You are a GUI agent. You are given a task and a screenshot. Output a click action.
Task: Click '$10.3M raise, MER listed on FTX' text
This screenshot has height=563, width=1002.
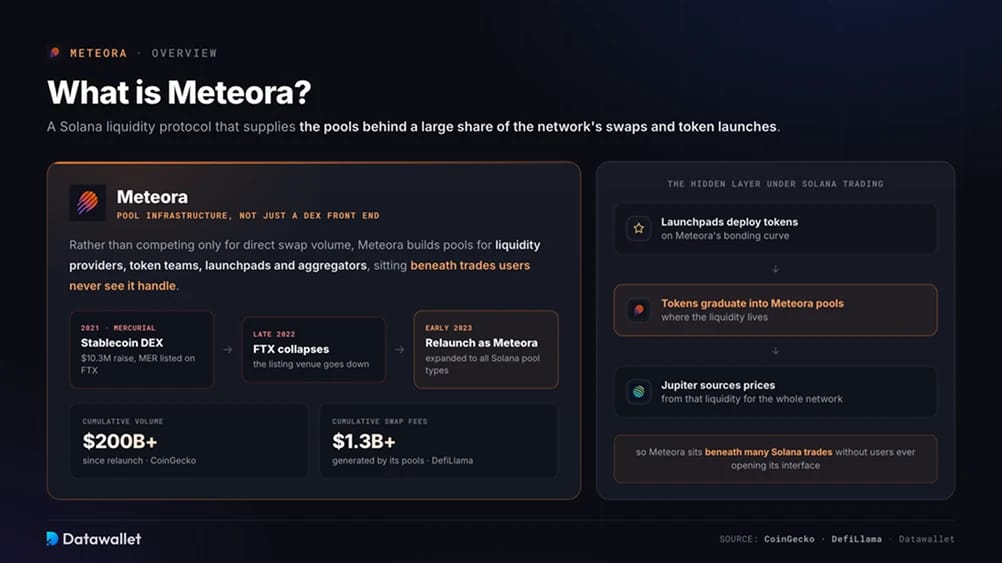click(x=137, y=364)
